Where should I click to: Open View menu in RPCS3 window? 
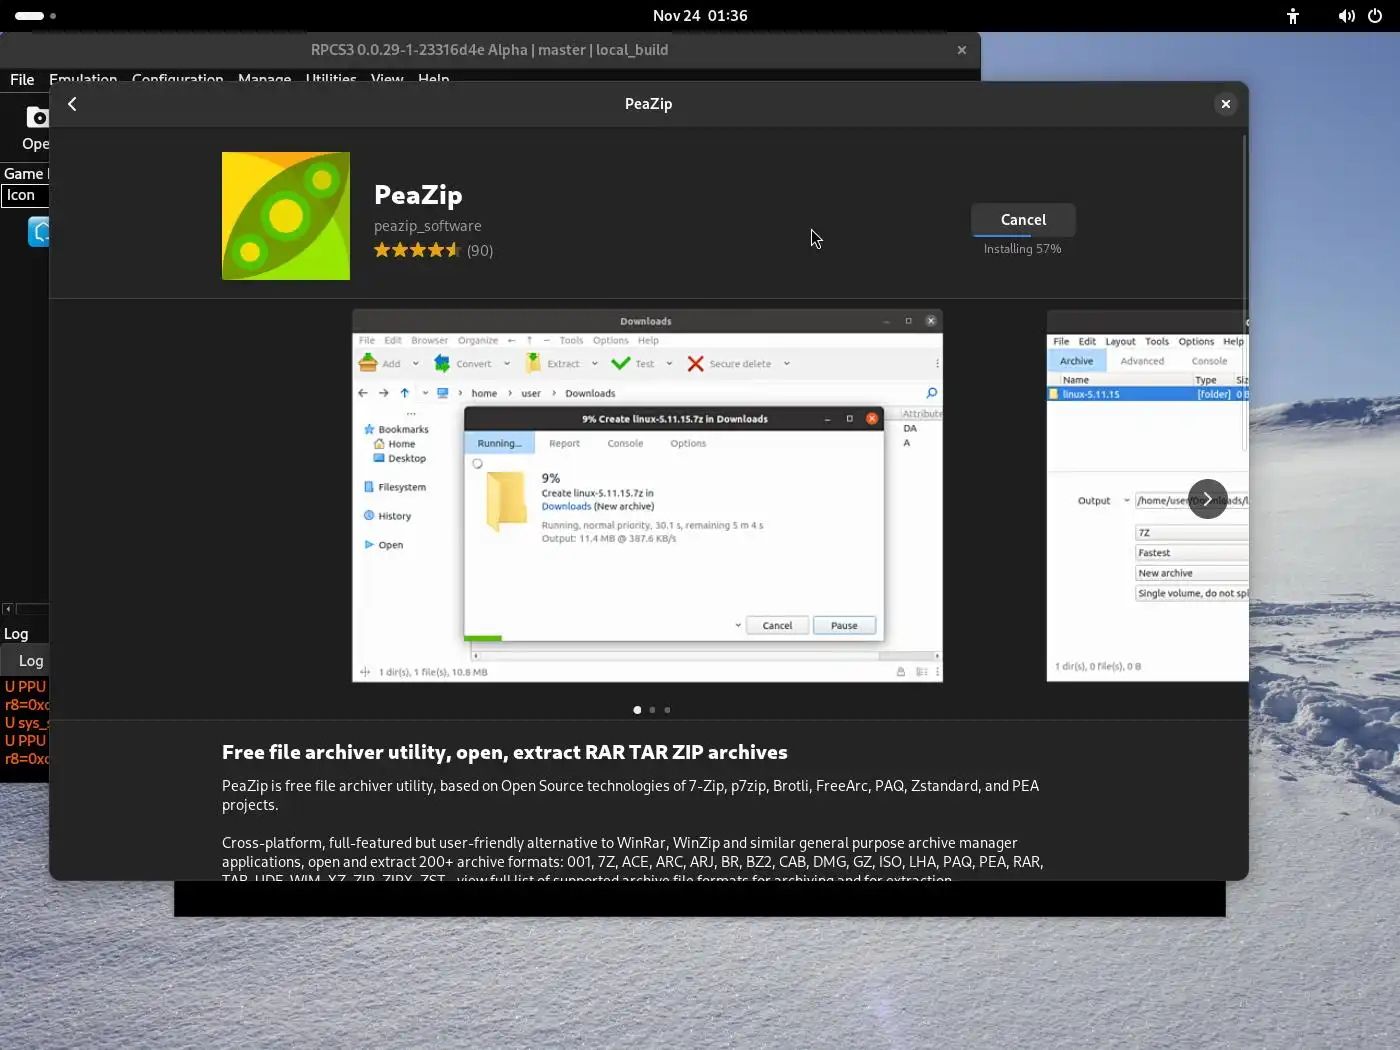click(387, 79)
